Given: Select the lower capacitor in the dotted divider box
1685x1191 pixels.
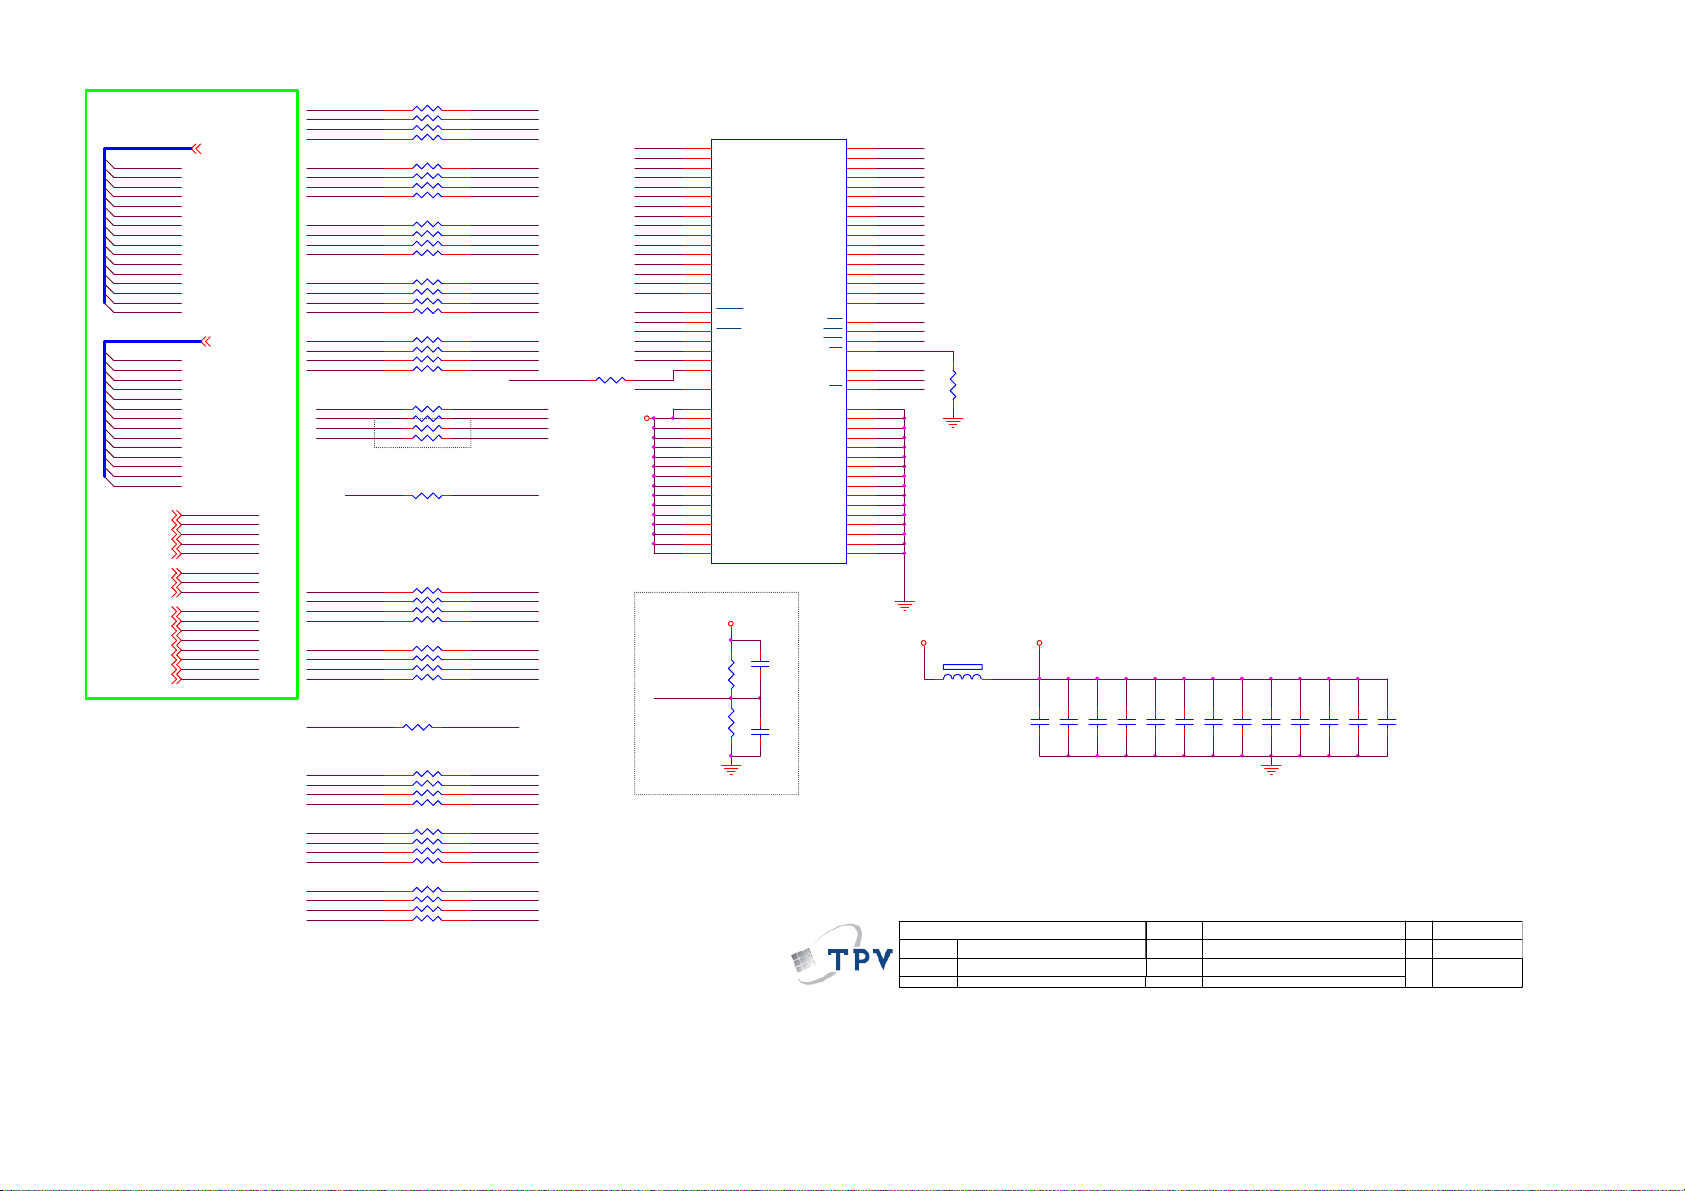Looking at the screenshot, I should [760, 732].
